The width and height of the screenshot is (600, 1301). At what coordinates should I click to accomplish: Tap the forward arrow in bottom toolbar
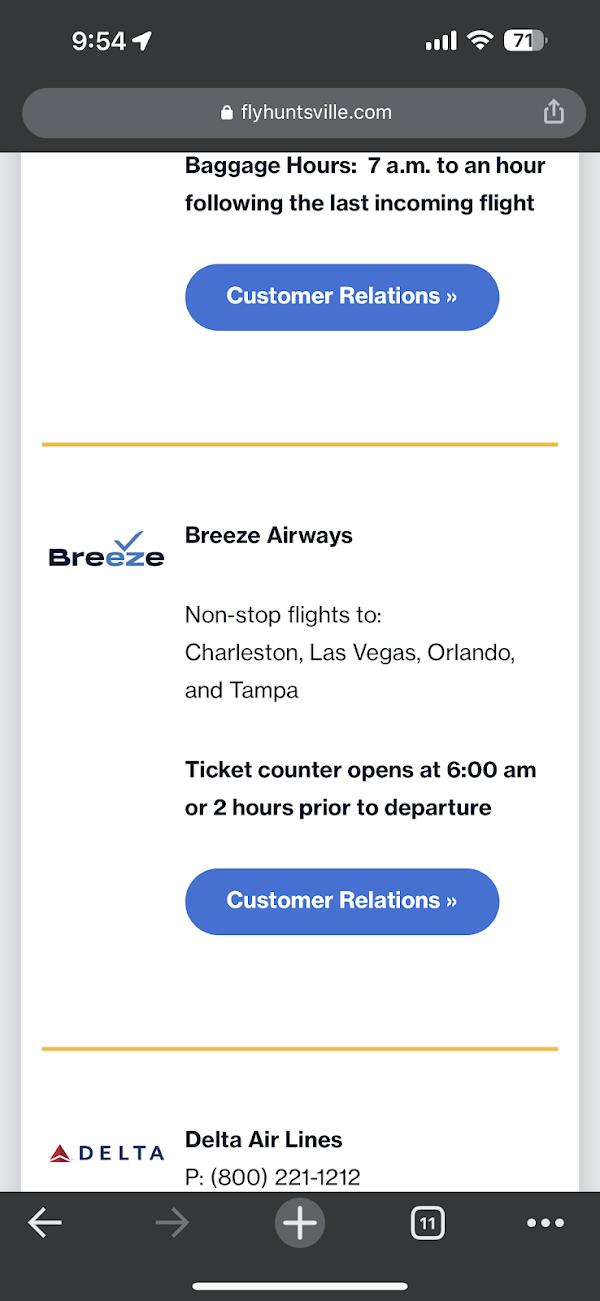click(x=172, y=1222)
